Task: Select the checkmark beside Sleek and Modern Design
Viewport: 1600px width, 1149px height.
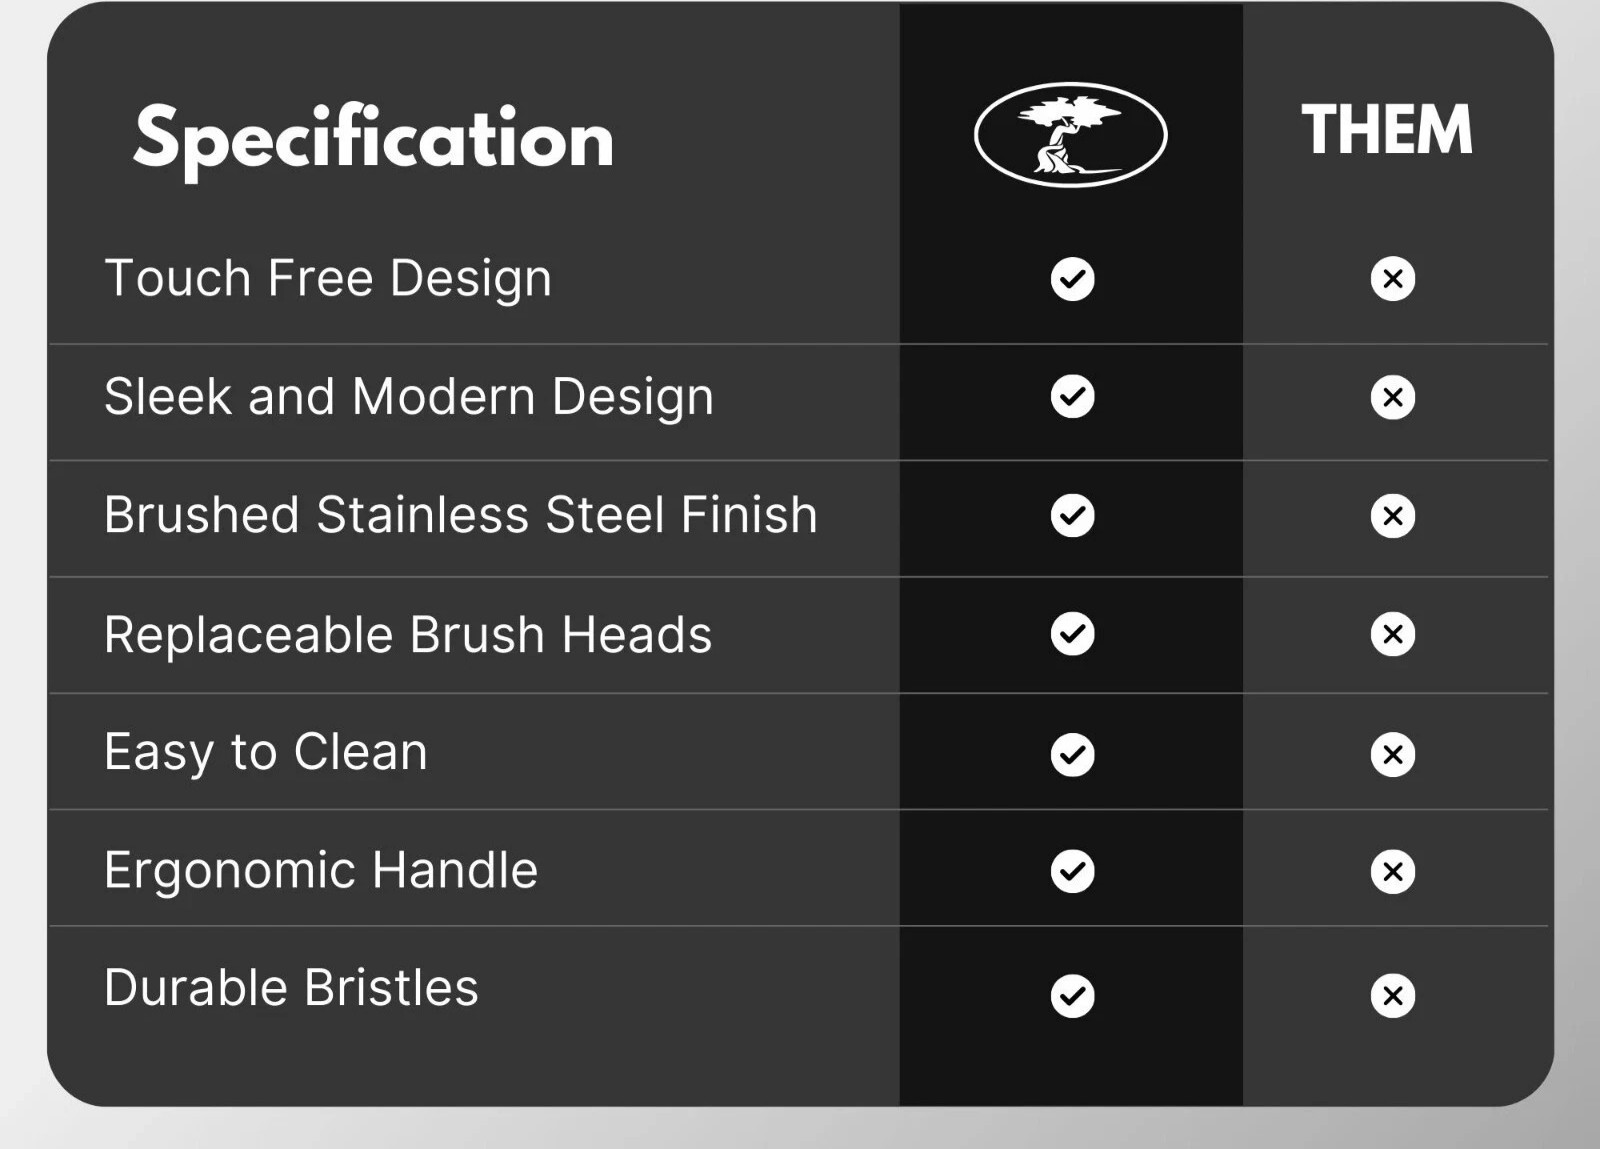Action: pos(1073,397)
